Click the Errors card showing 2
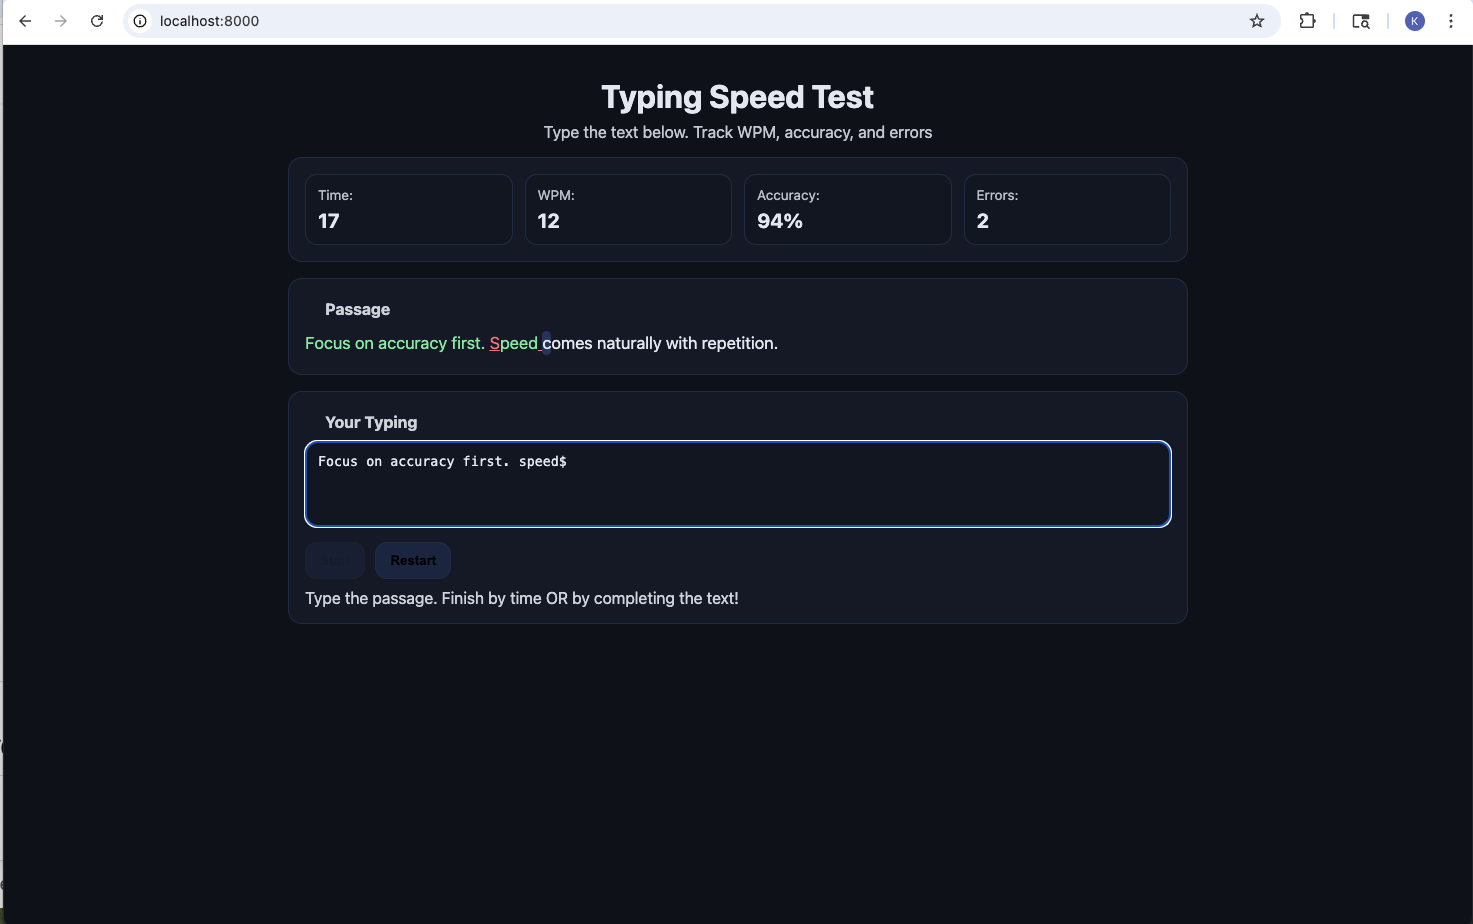Screen dimensions: 1473x924 click(1067, 209)
